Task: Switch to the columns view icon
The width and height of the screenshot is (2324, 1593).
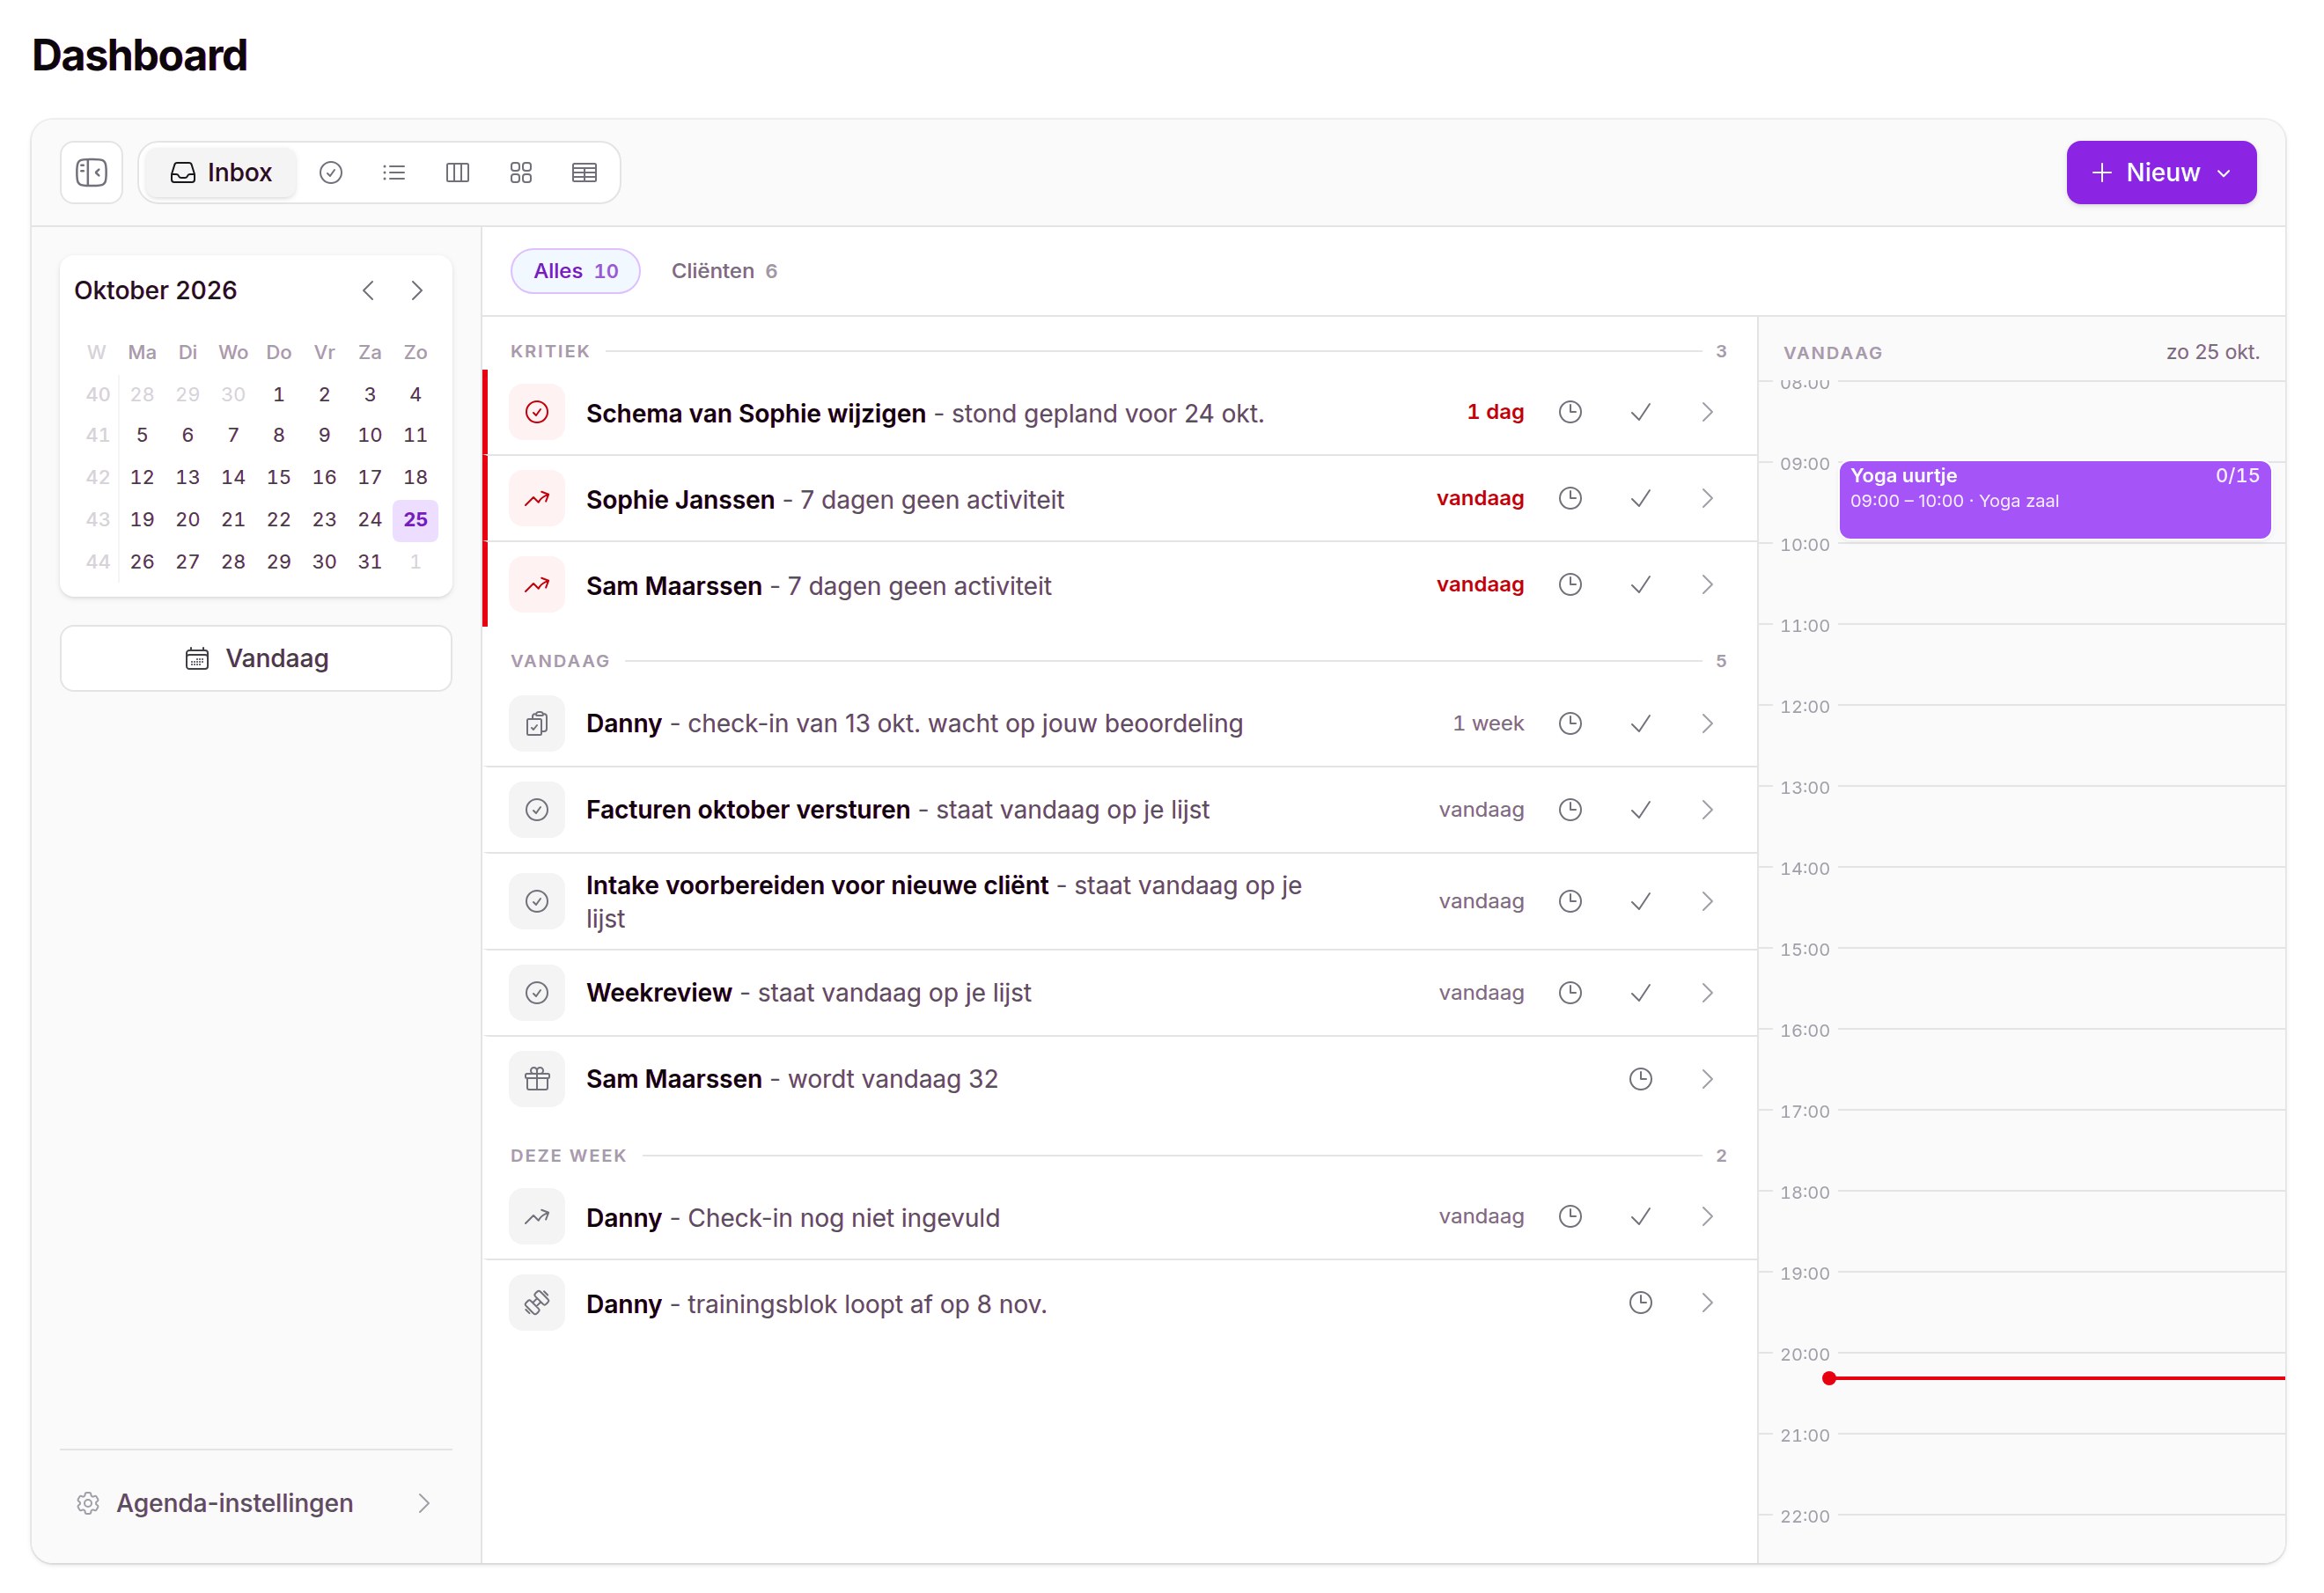Action: pos(457,173)
